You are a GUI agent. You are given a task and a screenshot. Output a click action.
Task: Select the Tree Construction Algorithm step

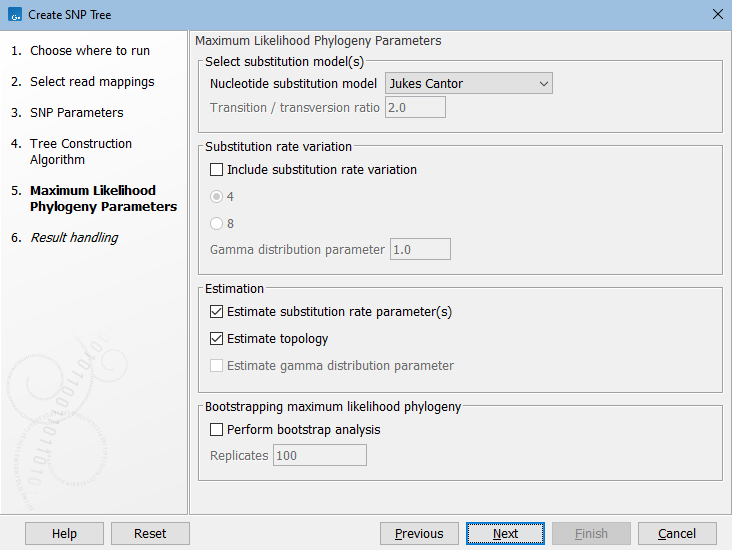click(80, 151)
